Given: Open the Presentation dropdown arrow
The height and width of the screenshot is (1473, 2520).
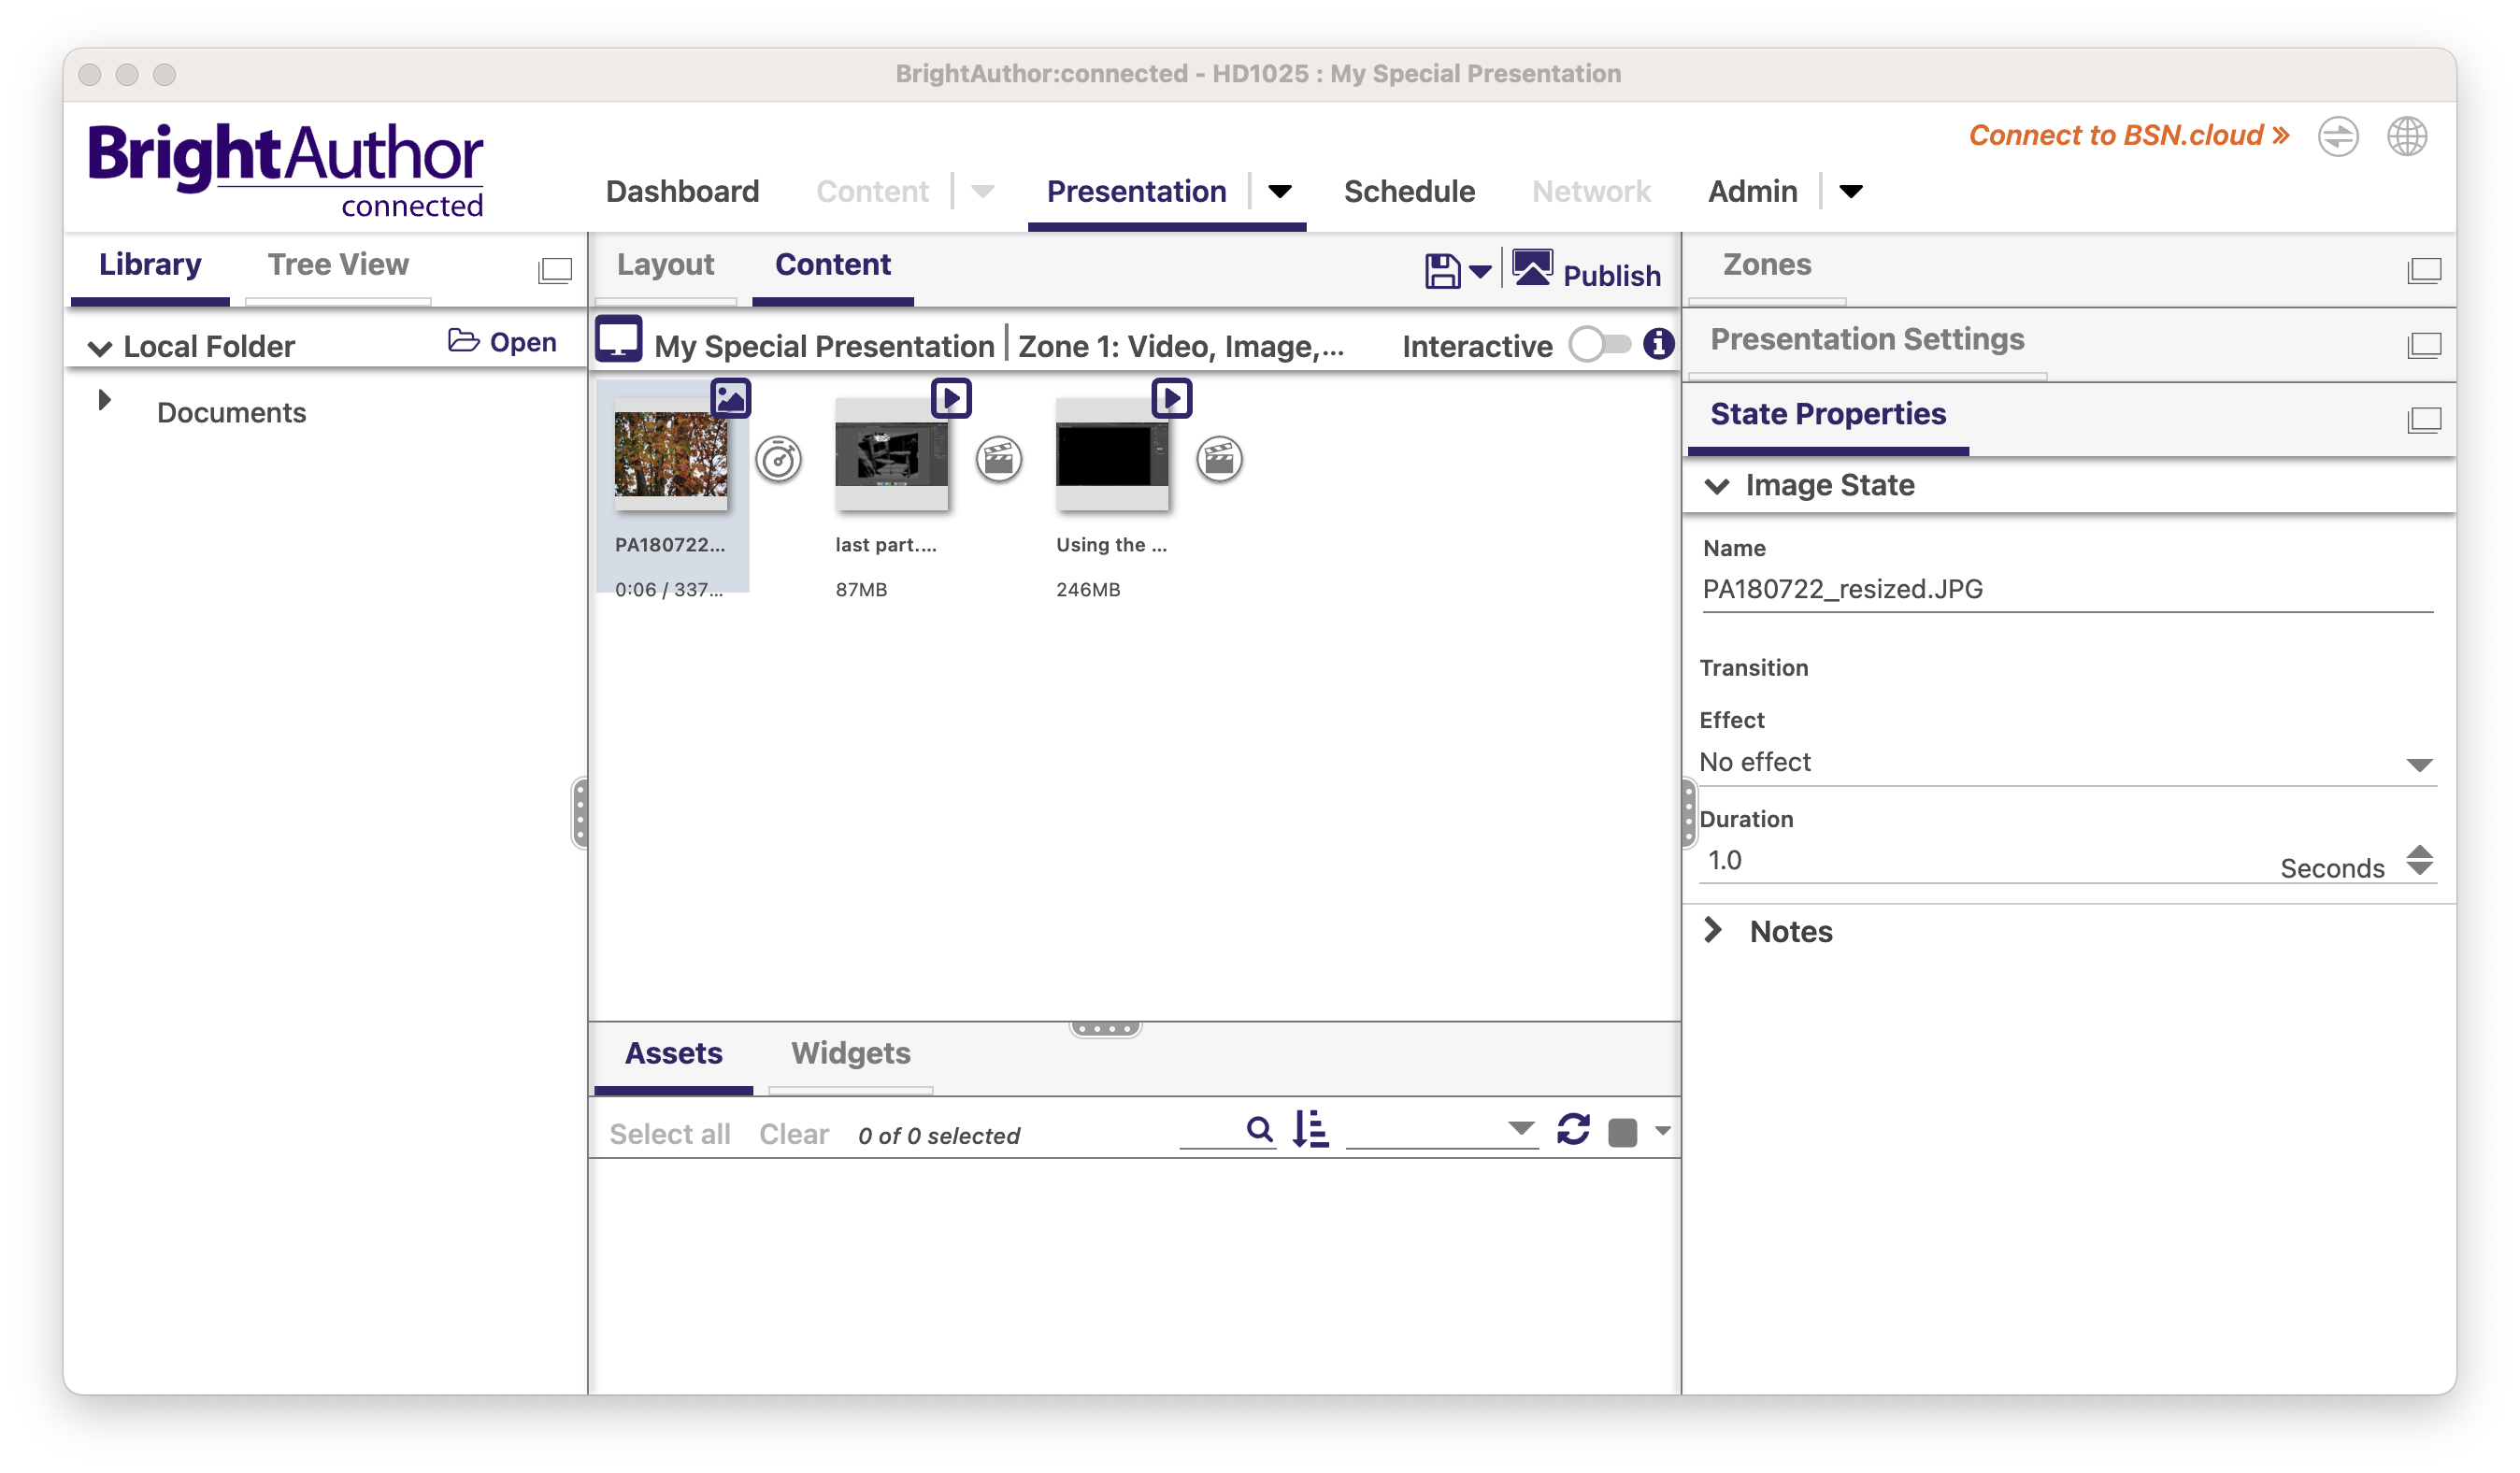Looking at the screenshot, I should (x=1279, y=191).
